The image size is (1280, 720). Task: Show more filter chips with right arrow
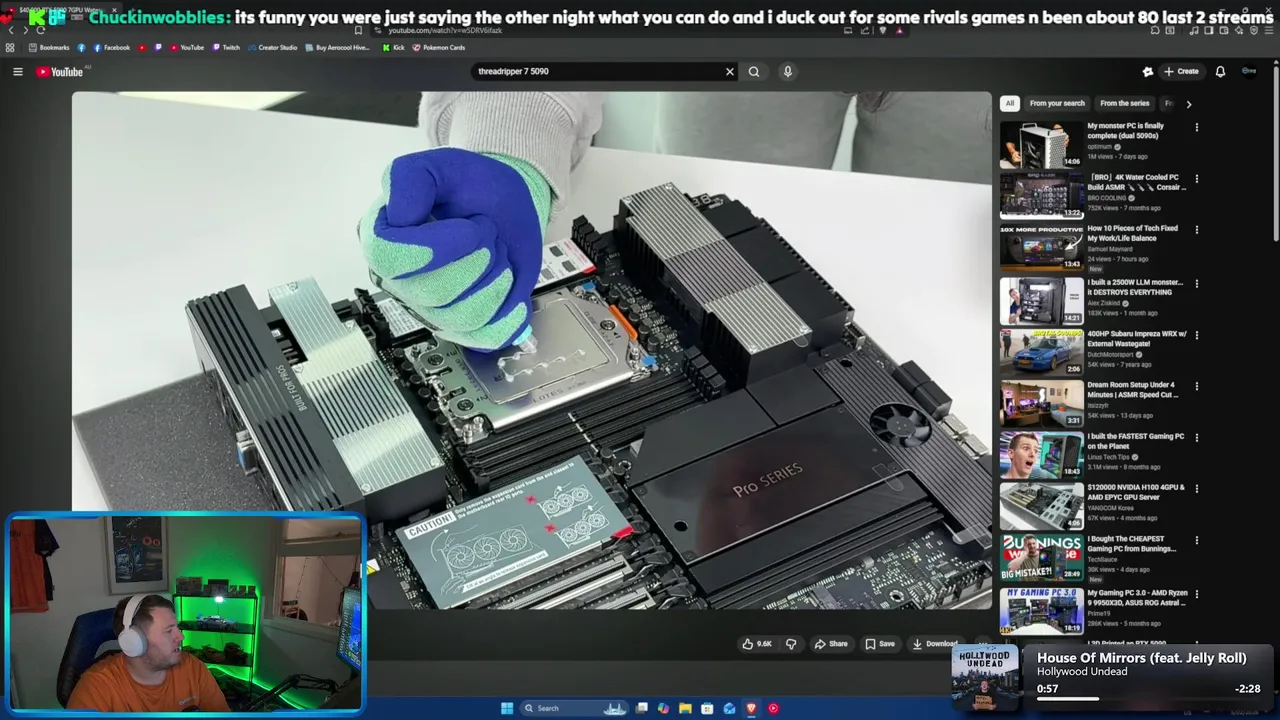point(1188,104)
